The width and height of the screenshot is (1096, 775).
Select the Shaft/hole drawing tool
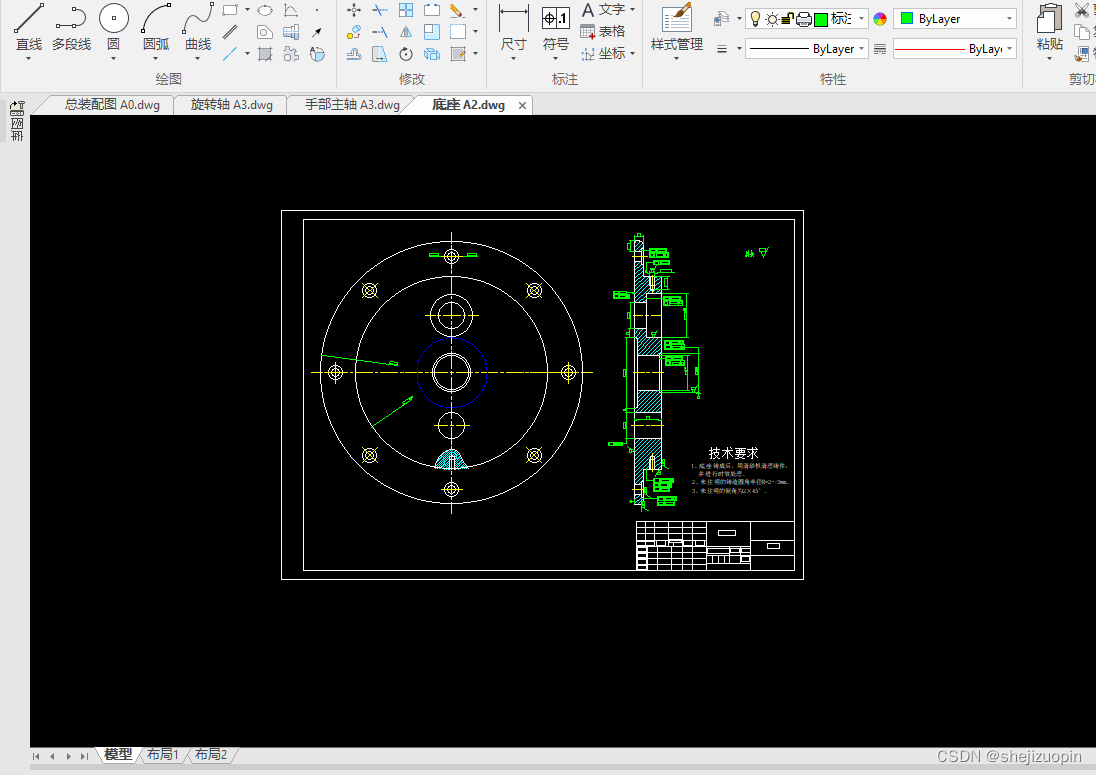291,32
